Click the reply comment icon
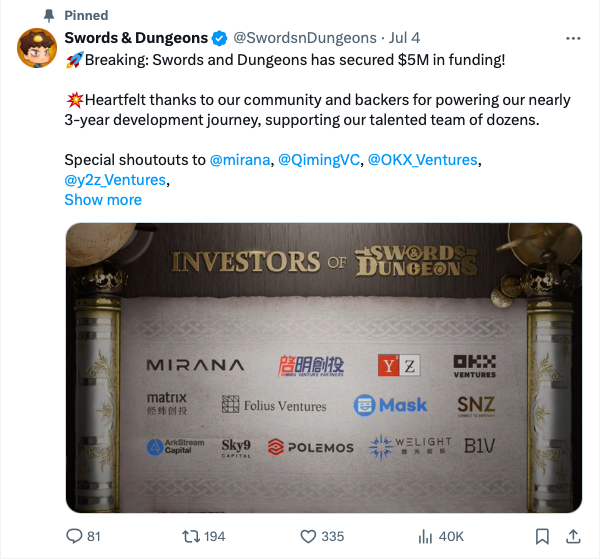This screenshot has width=604, height=559. pyautogui.click(x=74, y=536)
